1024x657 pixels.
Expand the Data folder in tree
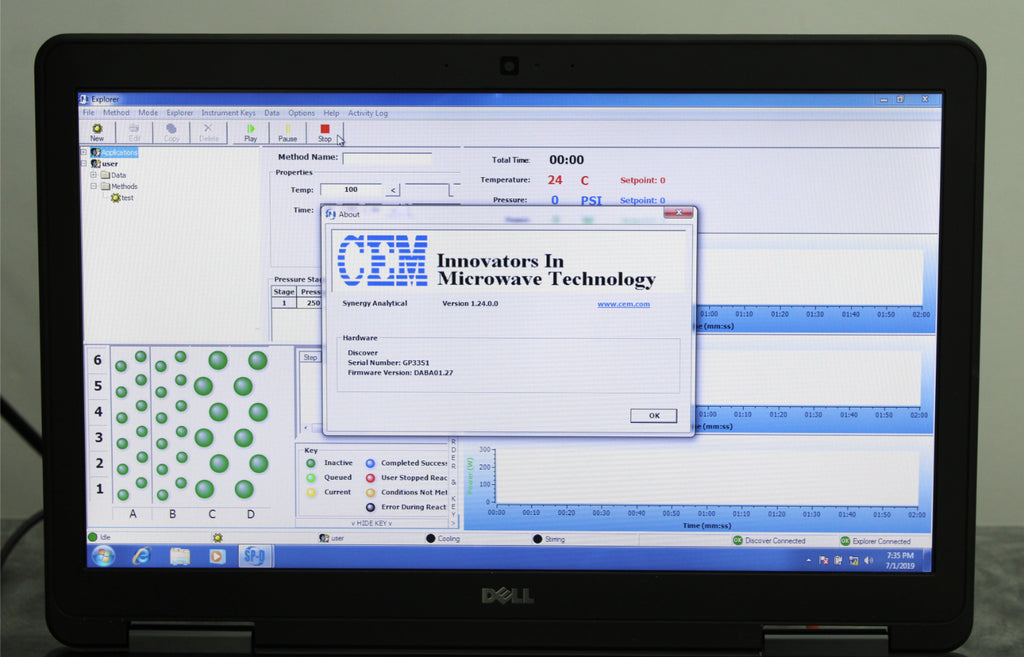click(93, 175)
